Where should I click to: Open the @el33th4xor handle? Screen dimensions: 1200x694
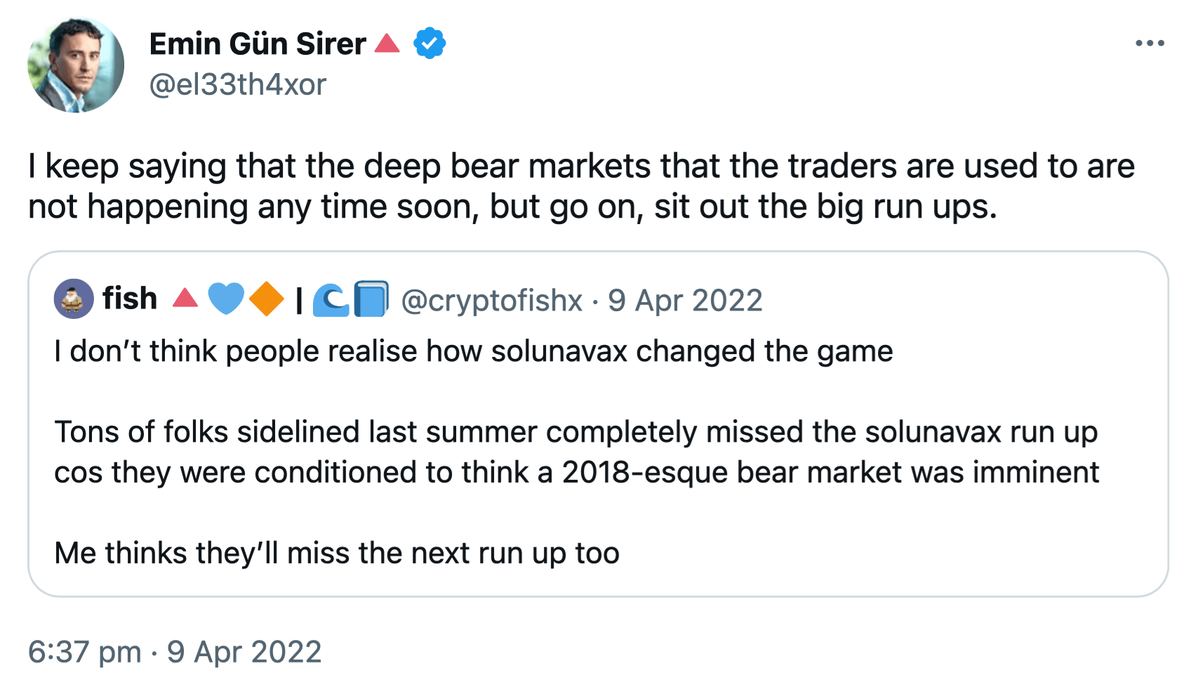[x=237, y=84]
